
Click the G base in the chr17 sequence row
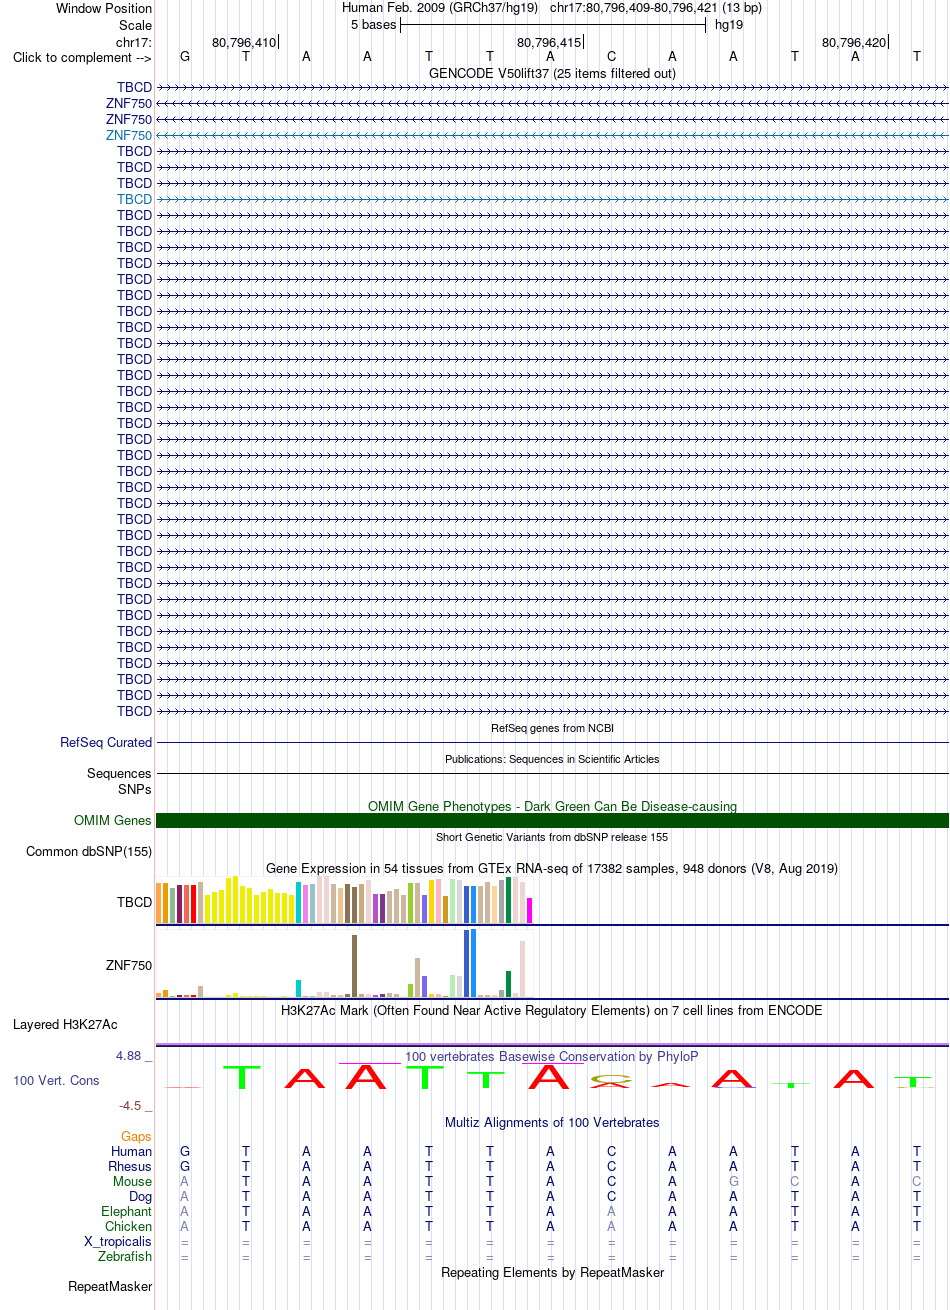click(x=185, y=57)
